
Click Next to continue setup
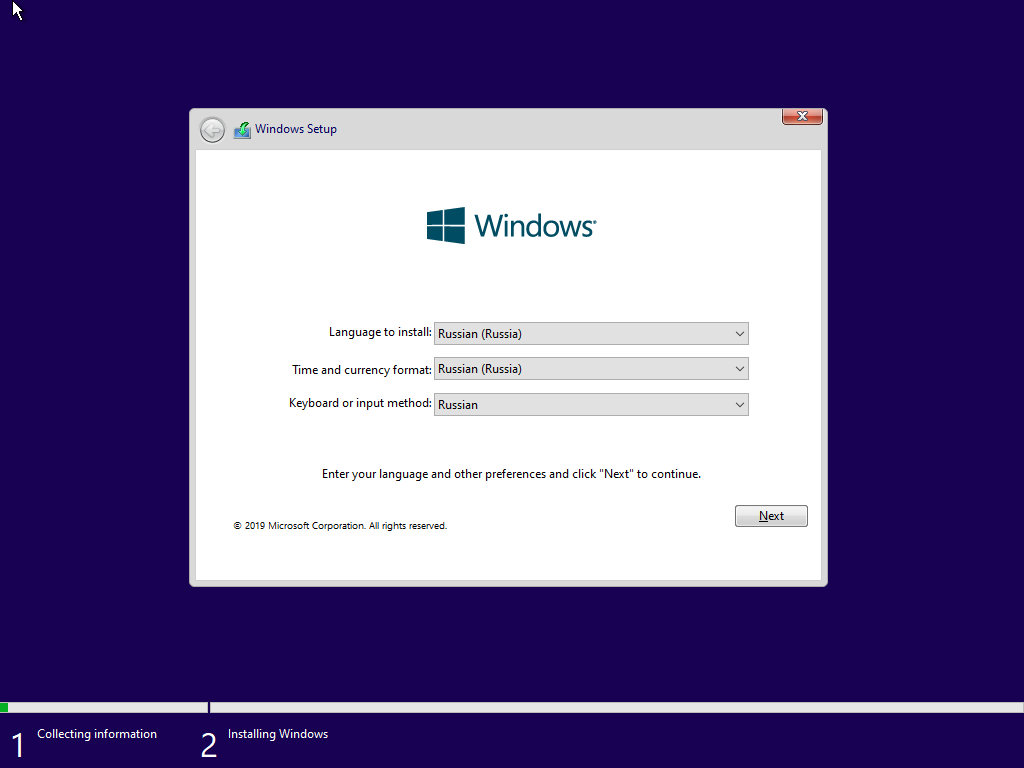point(771,516)
